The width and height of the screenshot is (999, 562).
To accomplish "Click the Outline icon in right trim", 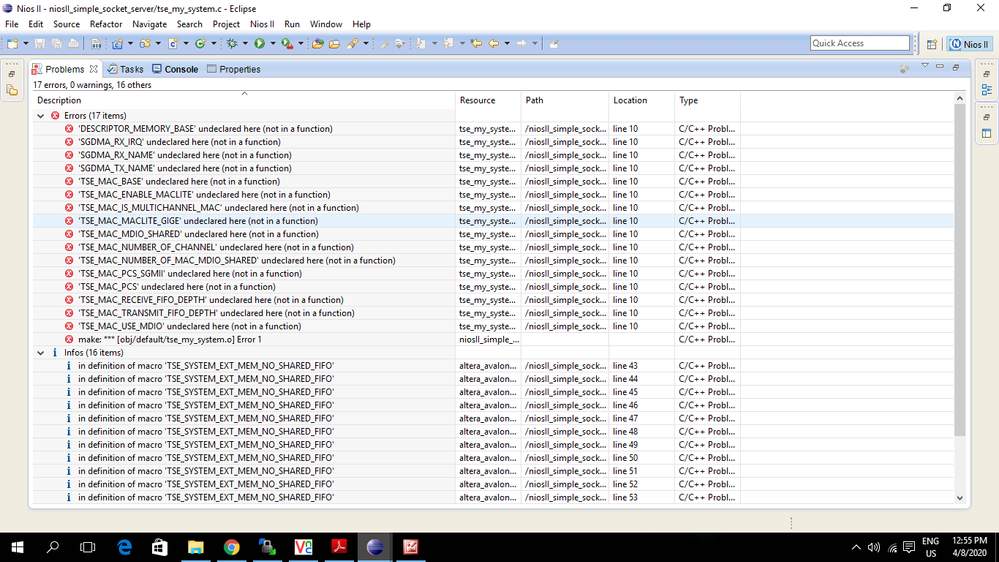I will [986, 90].
